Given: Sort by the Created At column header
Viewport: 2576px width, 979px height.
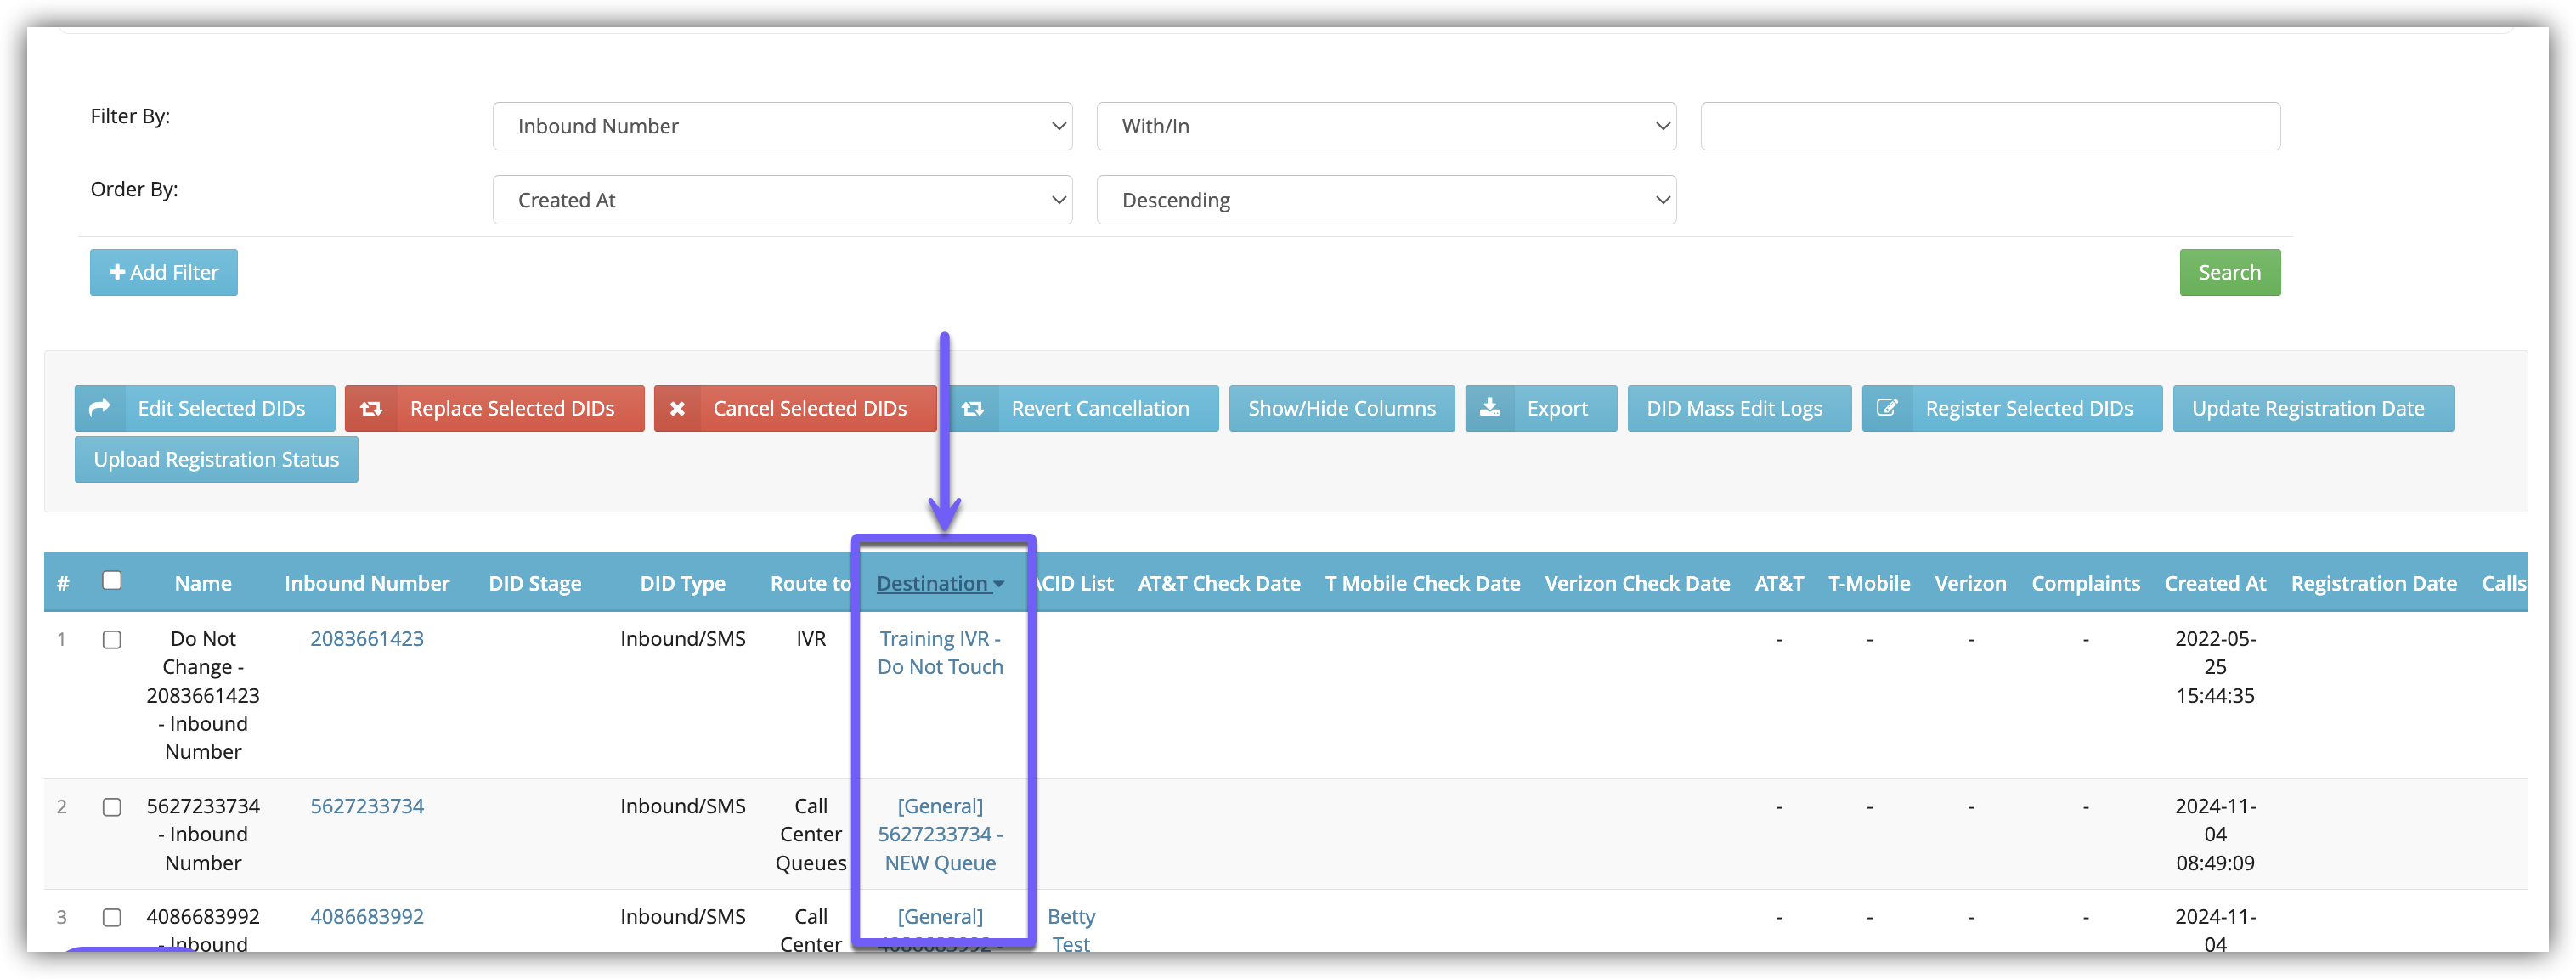Looking at the screenshot, I should [2214, 584].
